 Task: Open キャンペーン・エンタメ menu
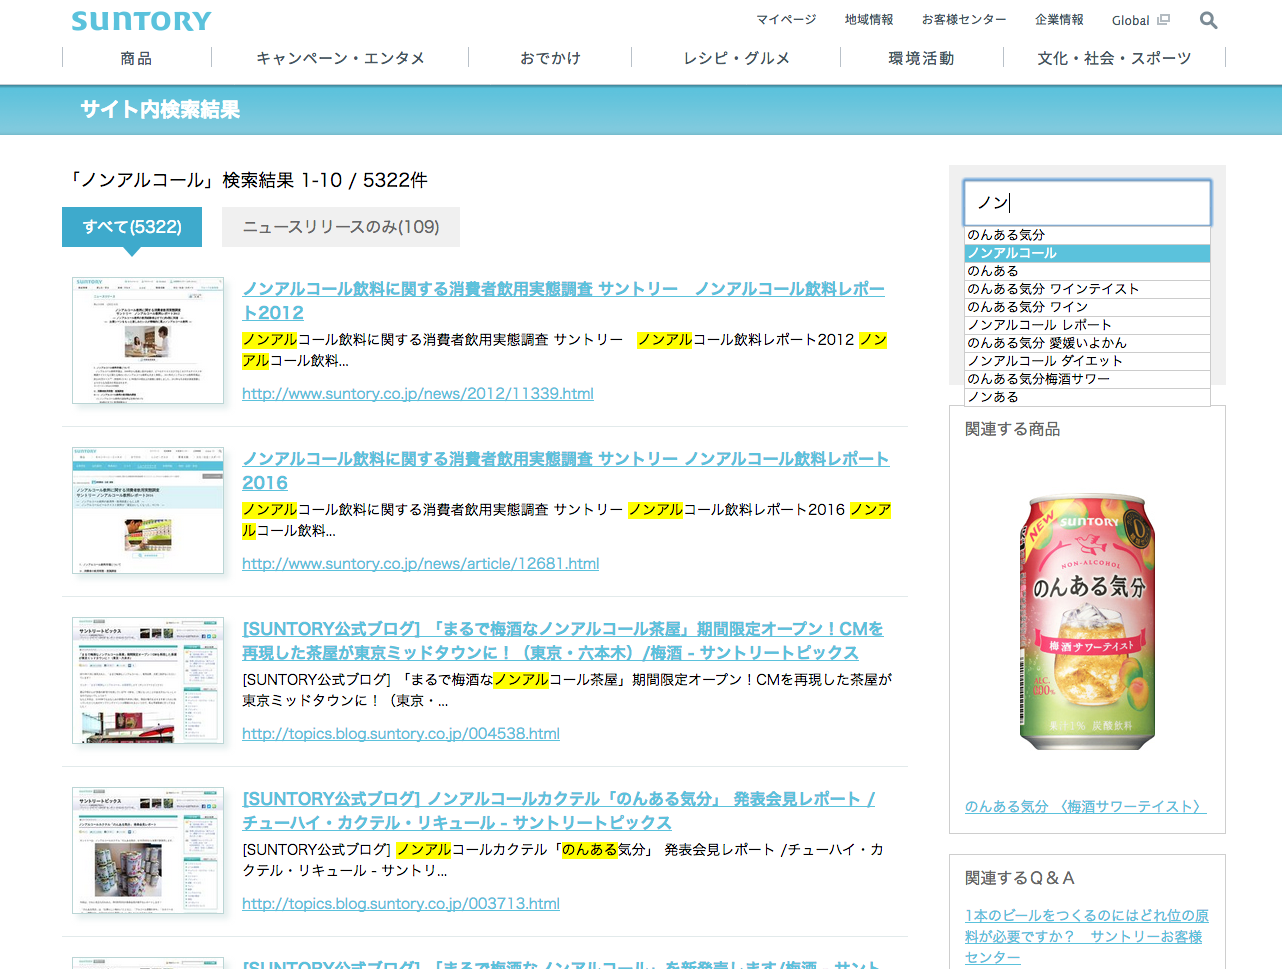(340, 58)
